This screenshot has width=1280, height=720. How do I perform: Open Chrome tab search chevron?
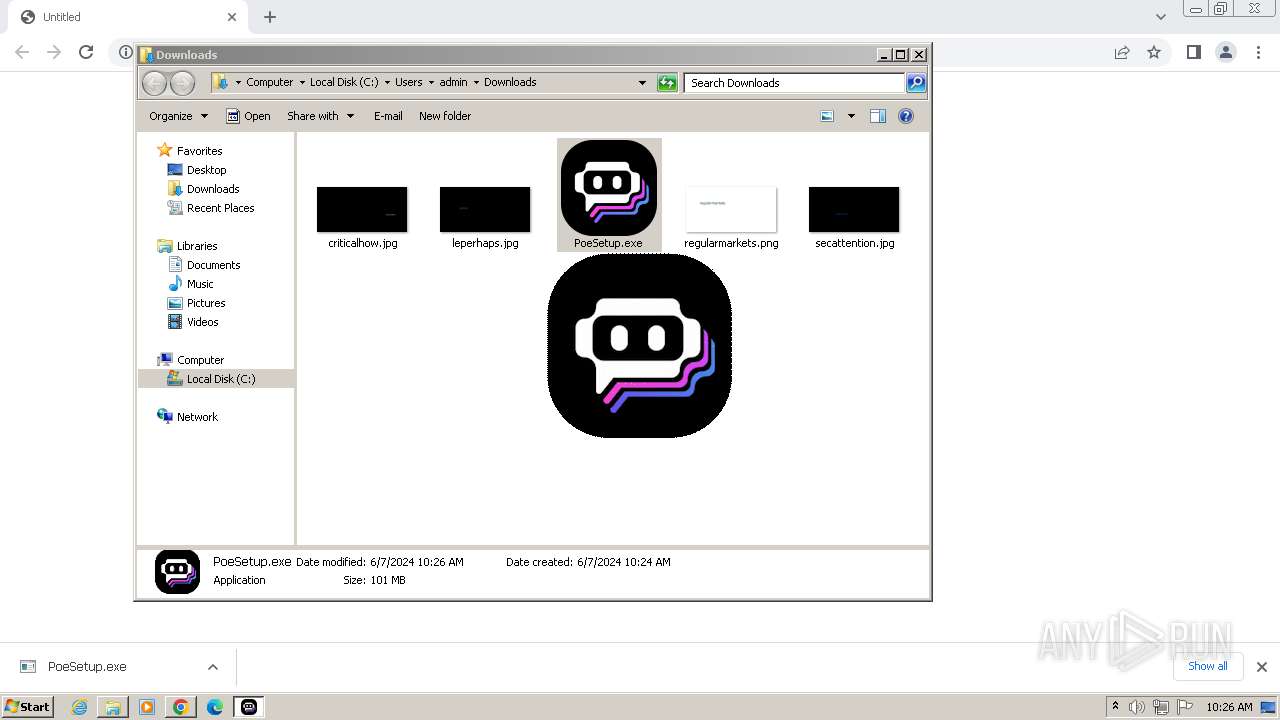tap(1160, 17)
